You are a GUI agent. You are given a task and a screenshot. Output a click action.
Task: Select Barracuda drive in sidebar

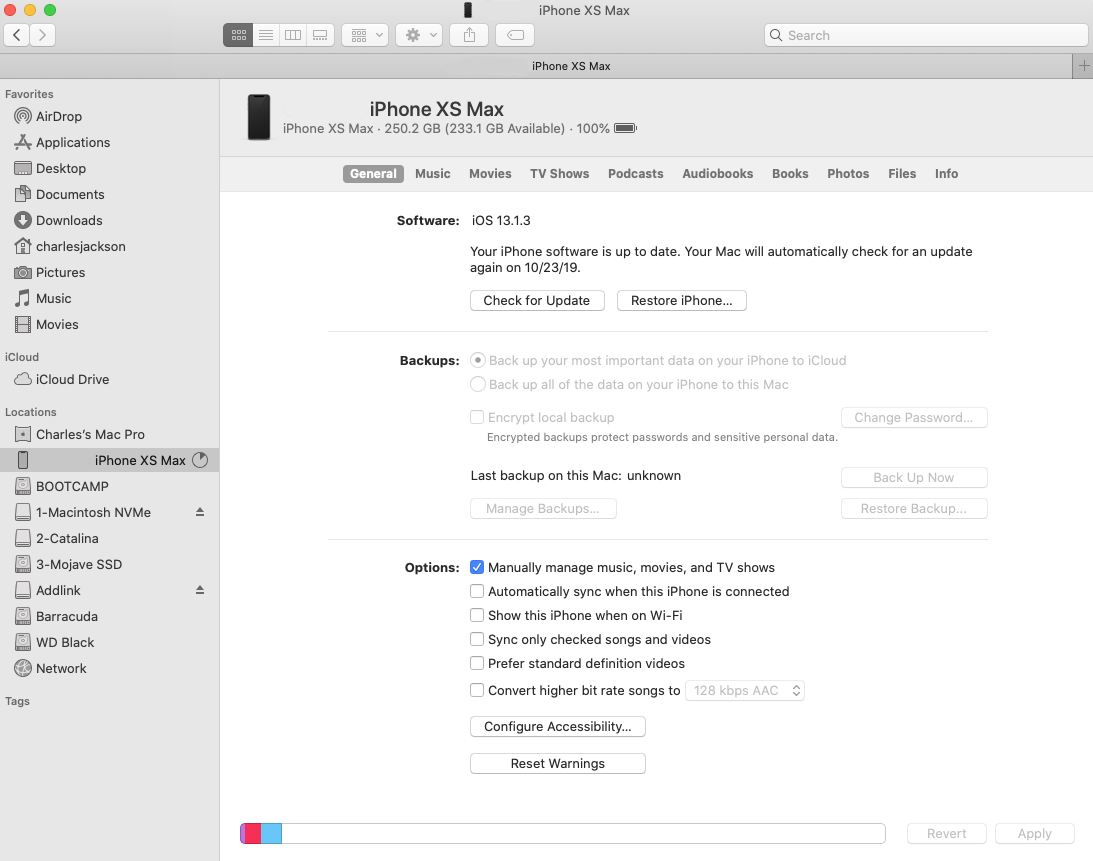click(109, 616)
